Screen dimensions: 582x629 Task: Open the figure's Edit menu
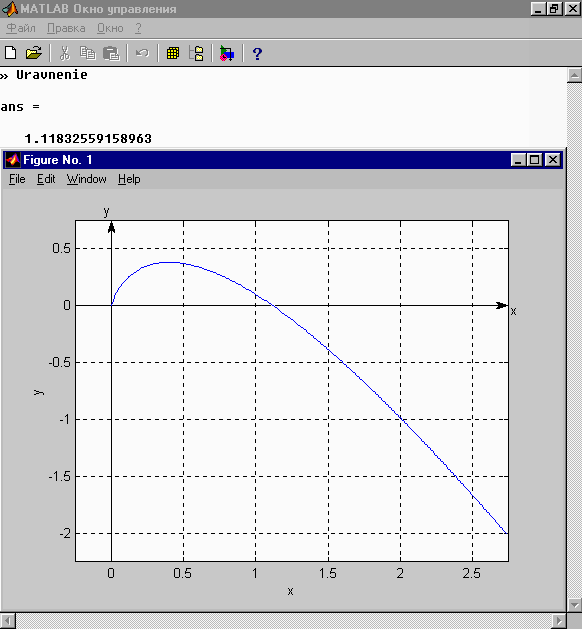(46, 179)
